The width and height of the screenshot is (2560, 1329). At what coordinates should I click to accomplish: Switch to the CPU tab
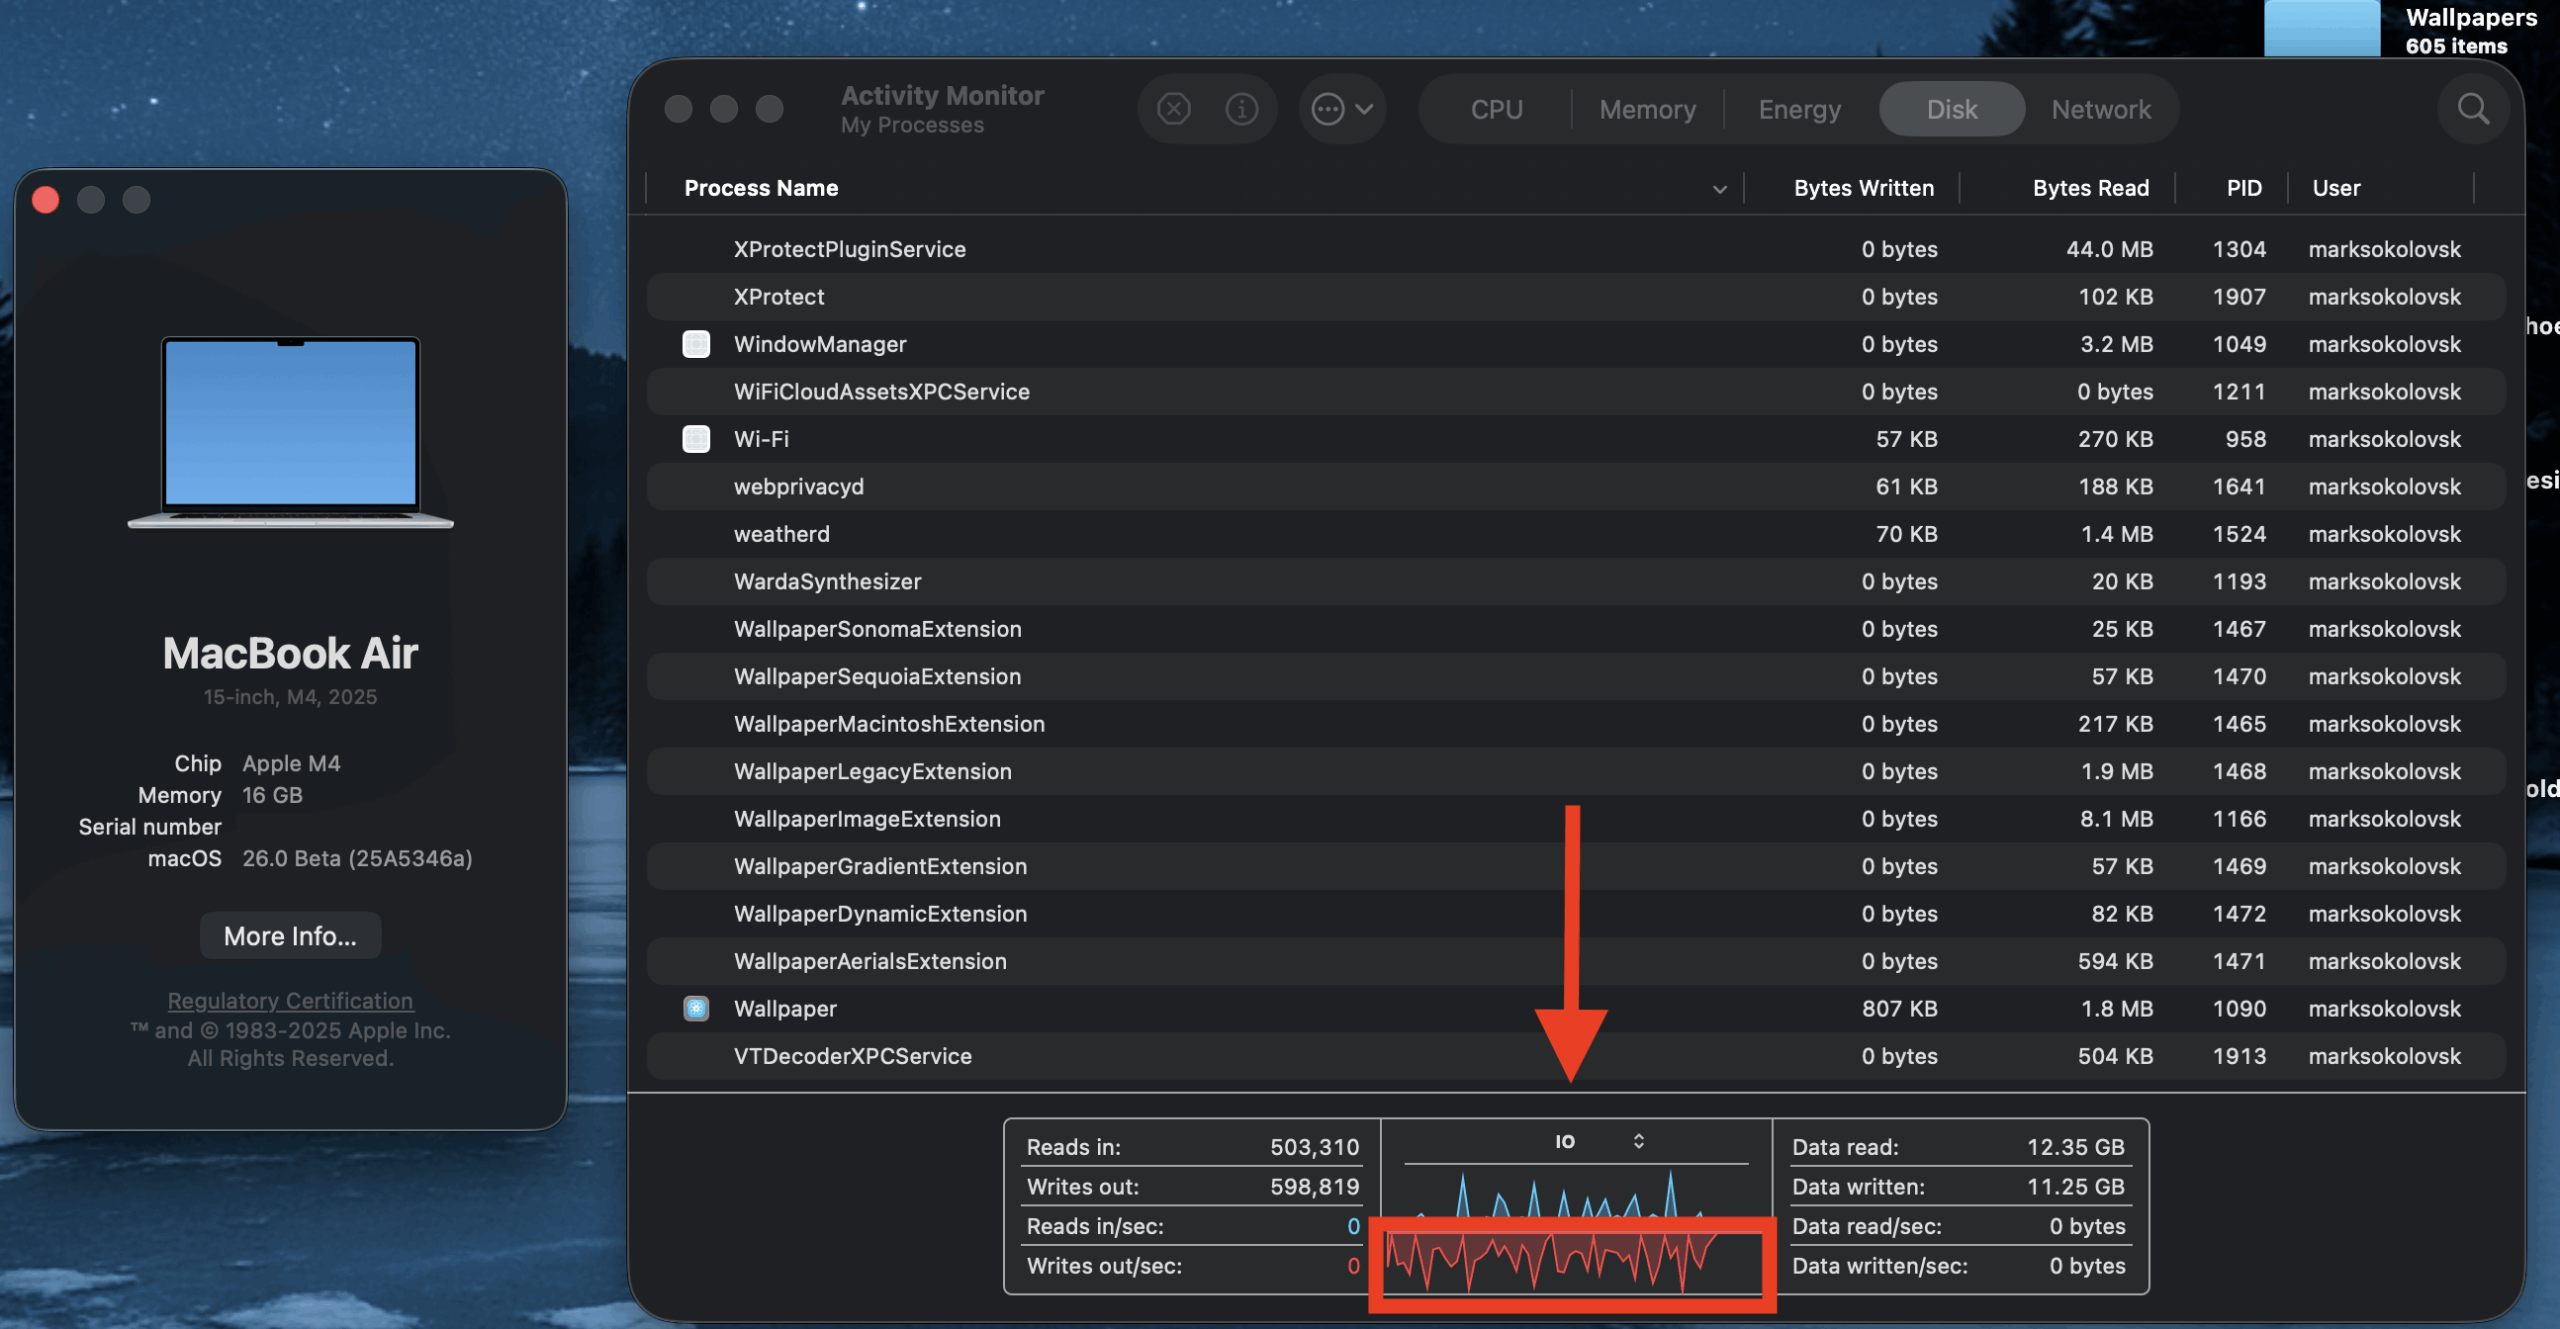[x=1496, y=109]
